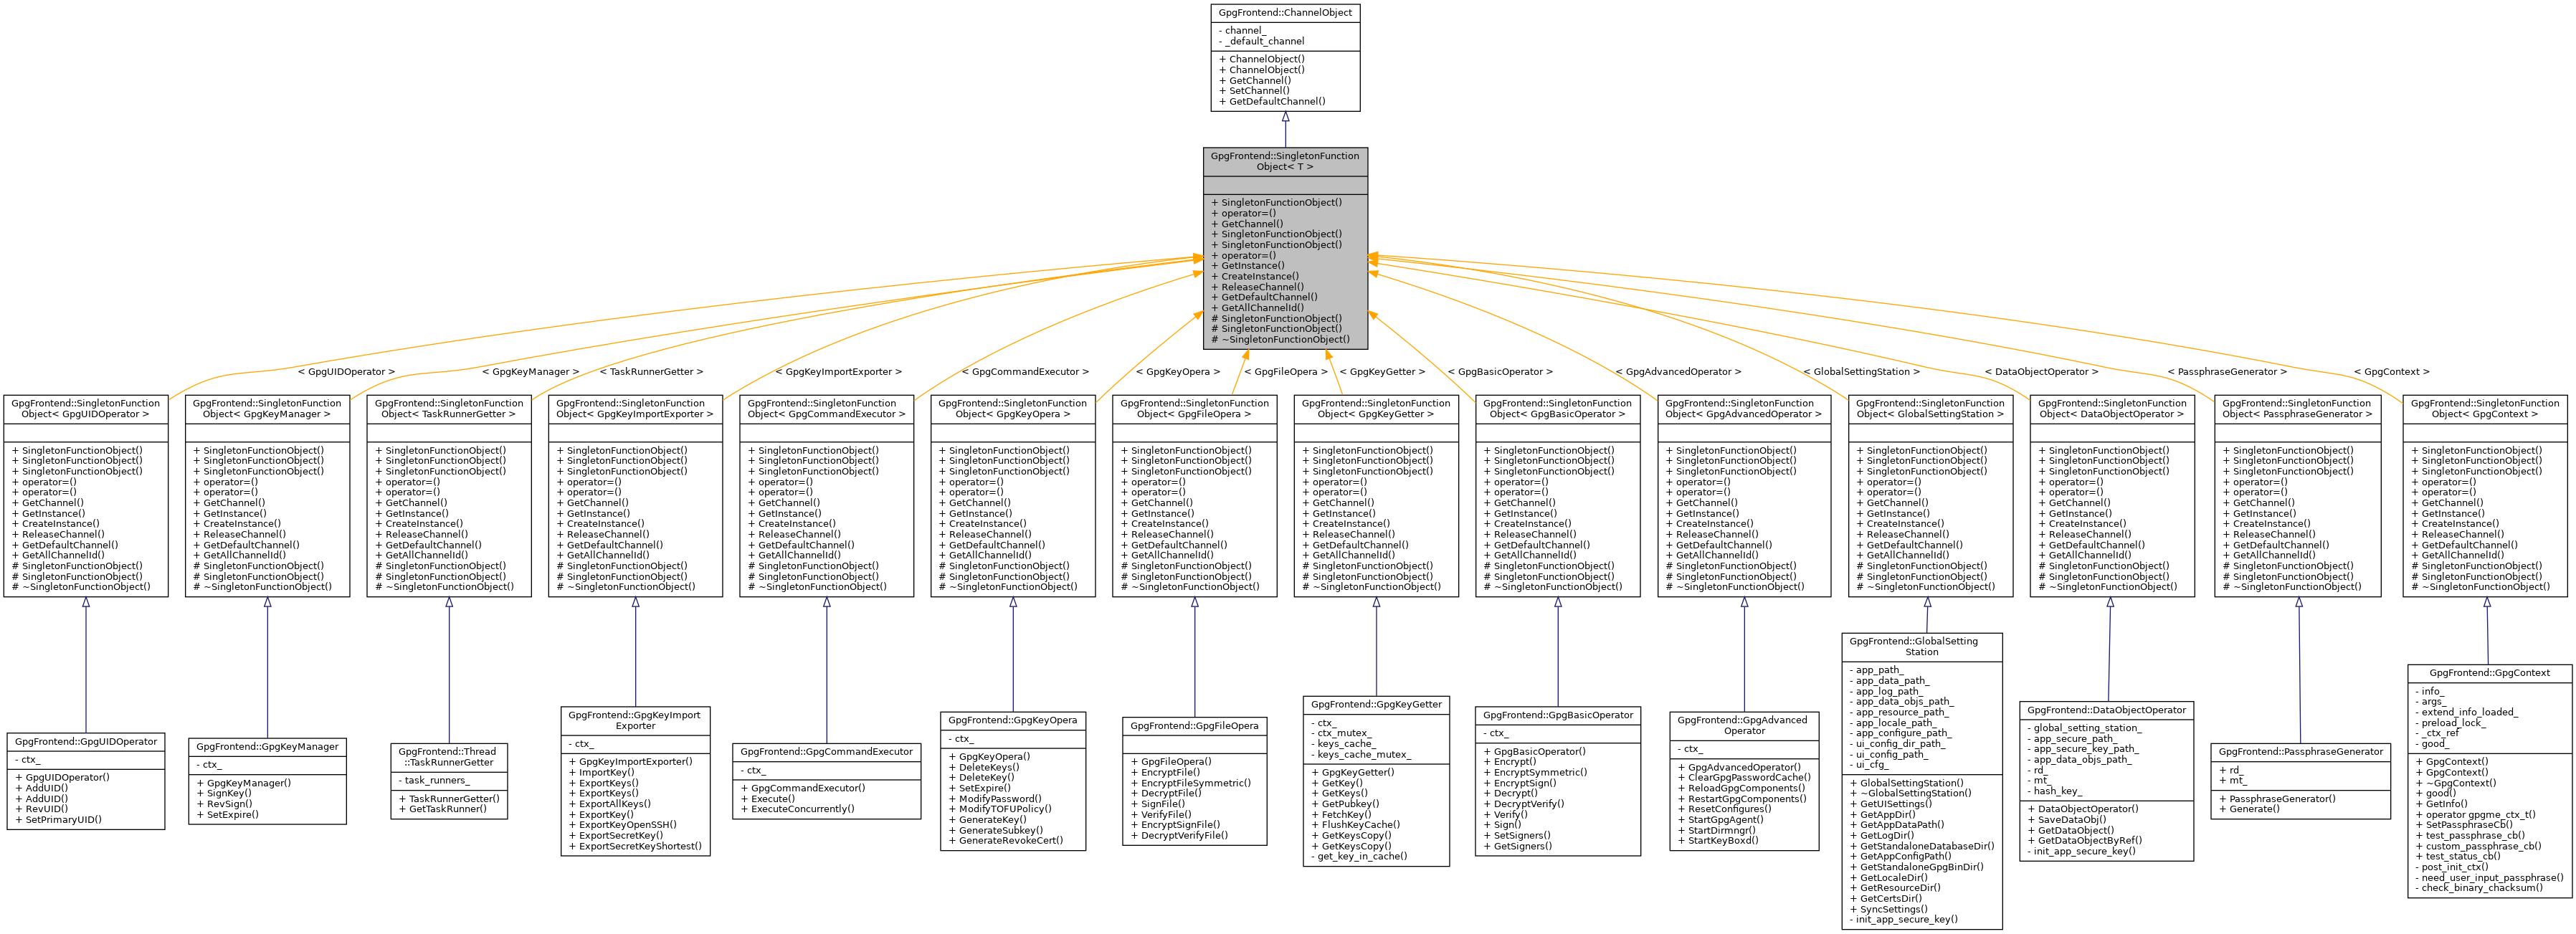Open SingletonFunctionObject< GpgKeyOpera > node
The width and height of the screenshot is (2576, 934).
pyautogui.click(x=1013, y=496)
